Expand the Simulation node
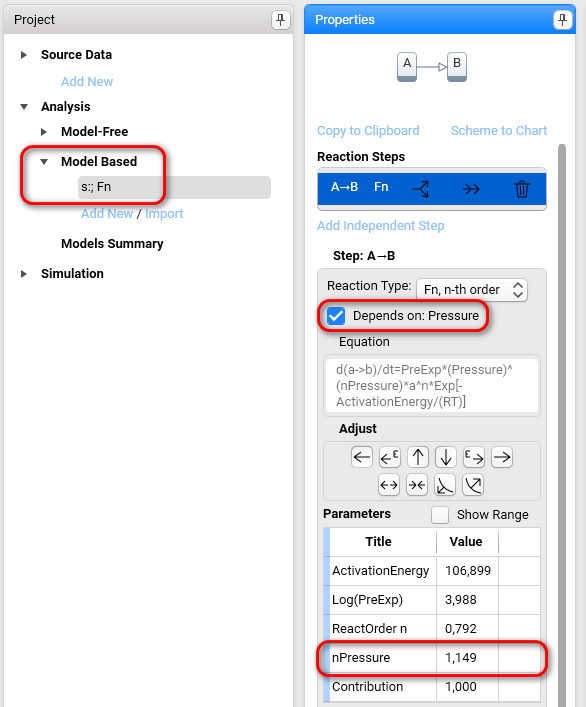Image resolution: width=586 pixels, height=707 pixels. (x=24, y=274)
